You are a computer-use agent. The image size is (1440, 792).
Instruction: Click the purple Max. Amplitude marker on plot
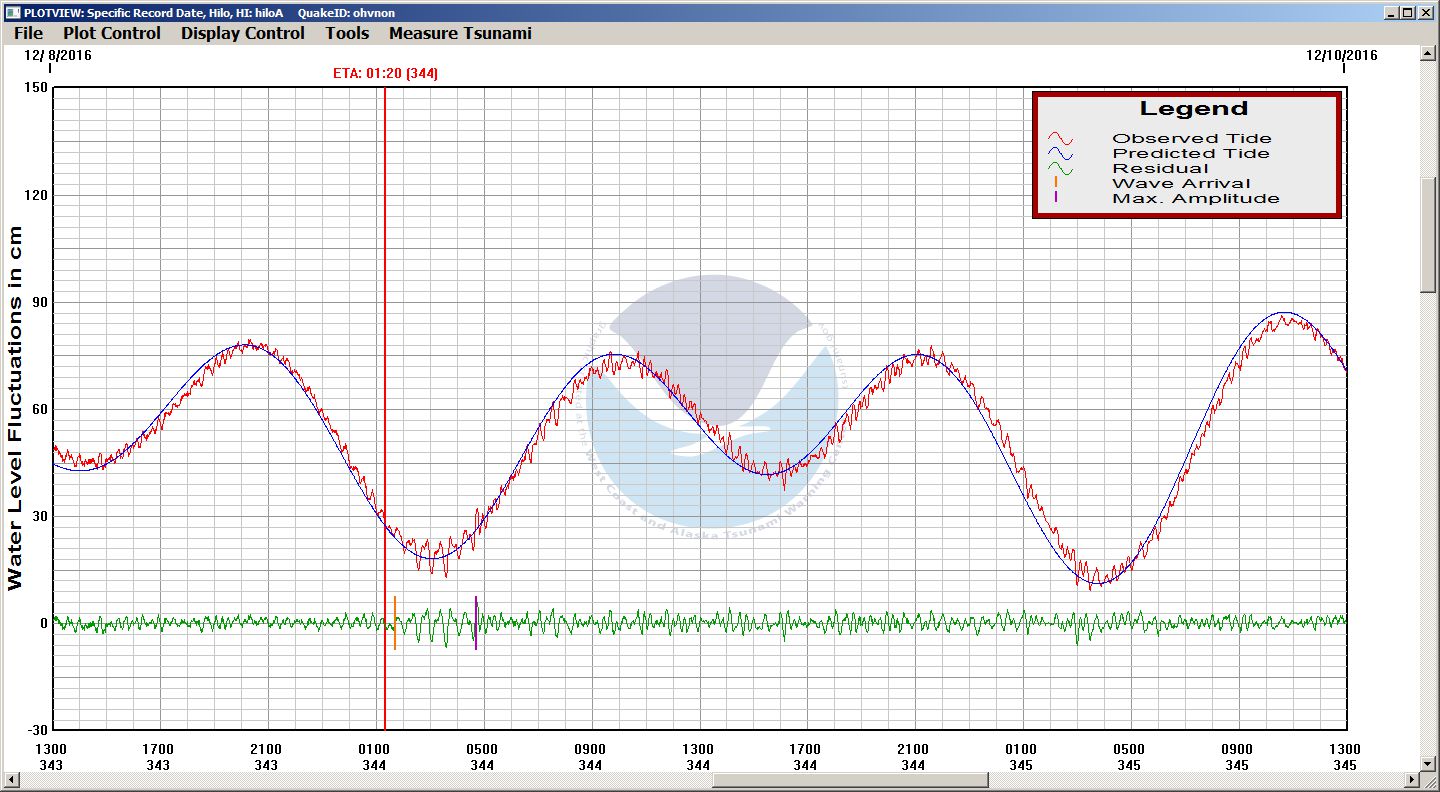[476, 623]
